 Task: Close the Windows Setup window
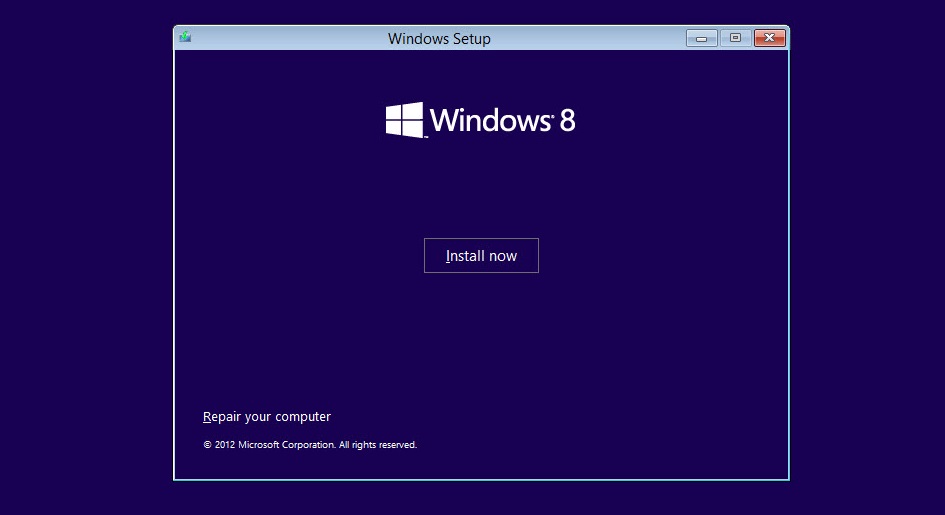click(770, 38)
